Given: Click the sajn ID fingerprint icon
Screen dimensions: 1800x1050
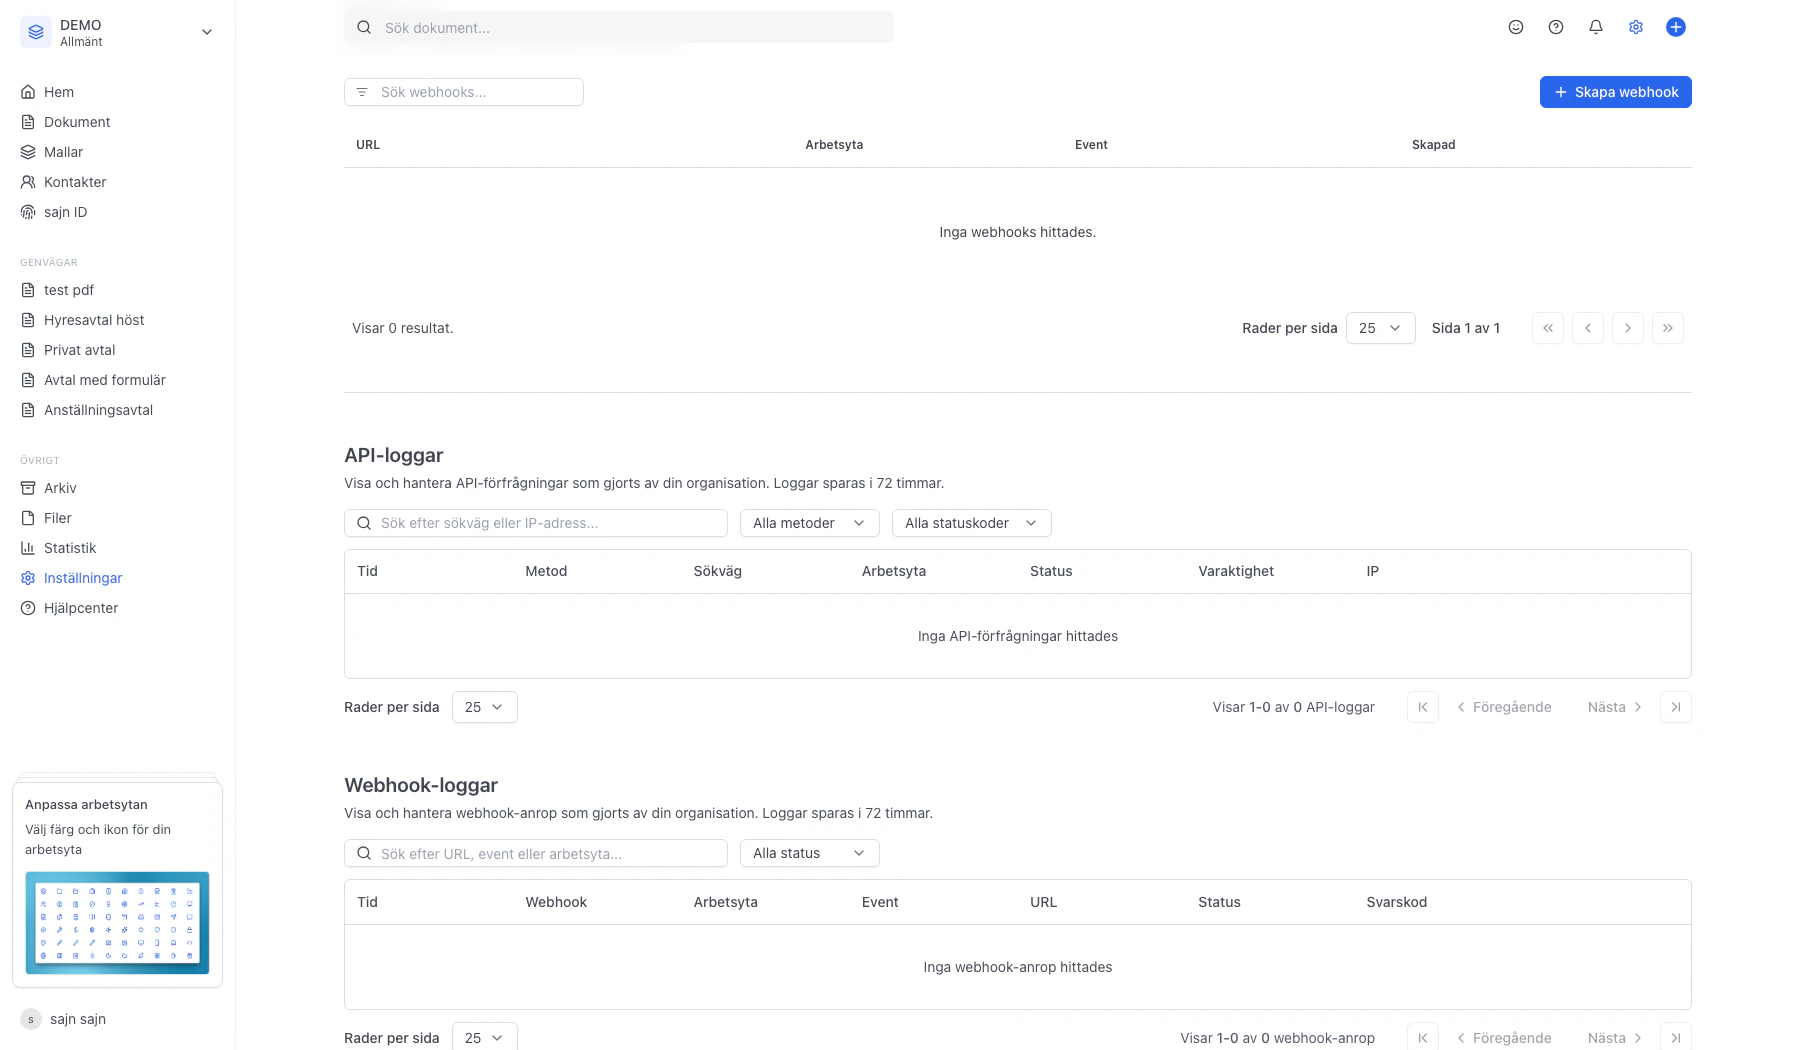Looking at the screenshot, I should click(x=28, y=212).
